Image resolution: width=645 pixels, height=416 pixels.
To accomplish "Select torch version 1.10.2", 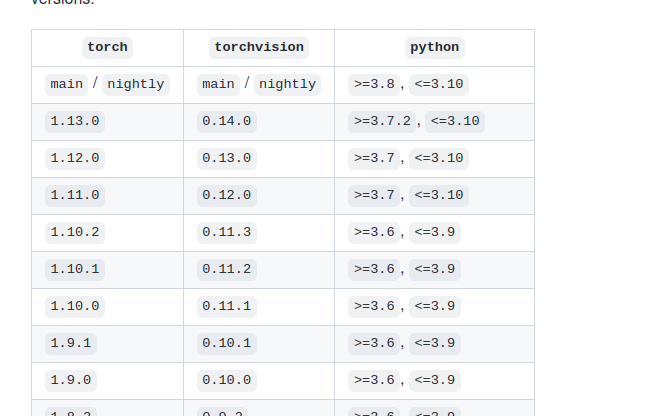I will click(x=75, y=232).
